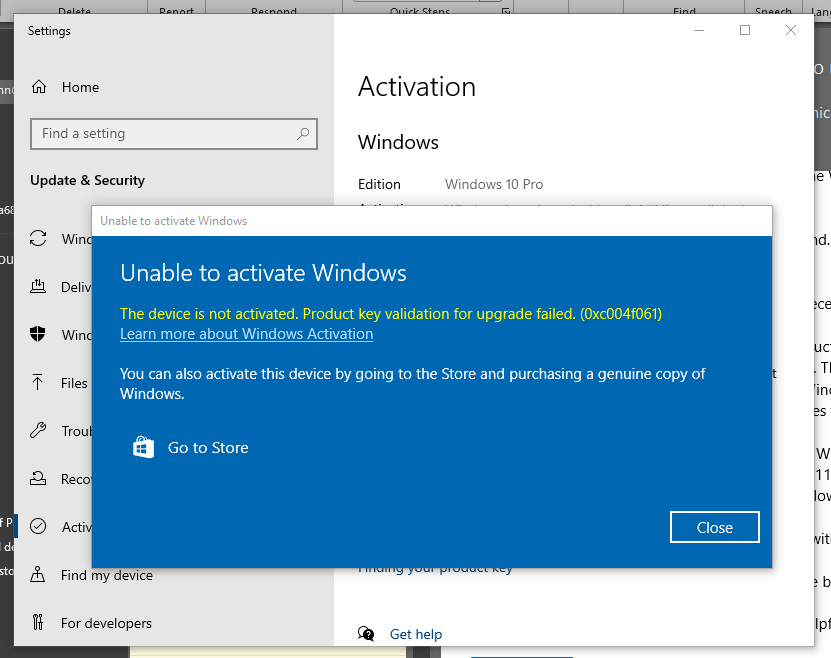Select Files backup upload arrow icon
Image resolution: width=831 pixels, height=658 pixels.
(38, 383)
